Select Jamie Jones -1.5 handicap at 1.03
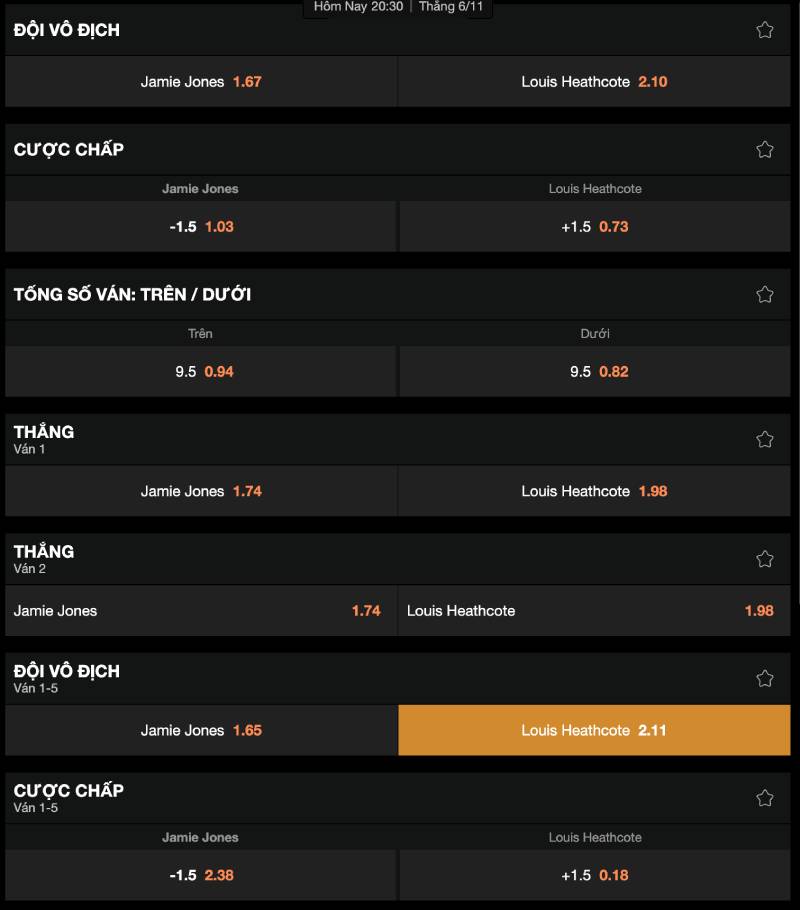This screenshot has height=910, width=800. (201, 227)
